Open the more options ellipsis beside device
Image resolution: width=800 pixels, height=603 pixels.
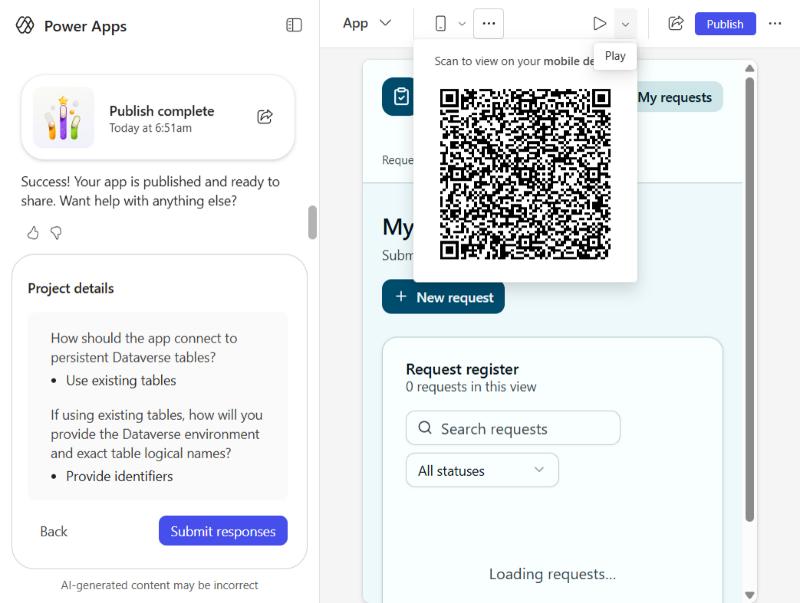click(x=488, y=23)
